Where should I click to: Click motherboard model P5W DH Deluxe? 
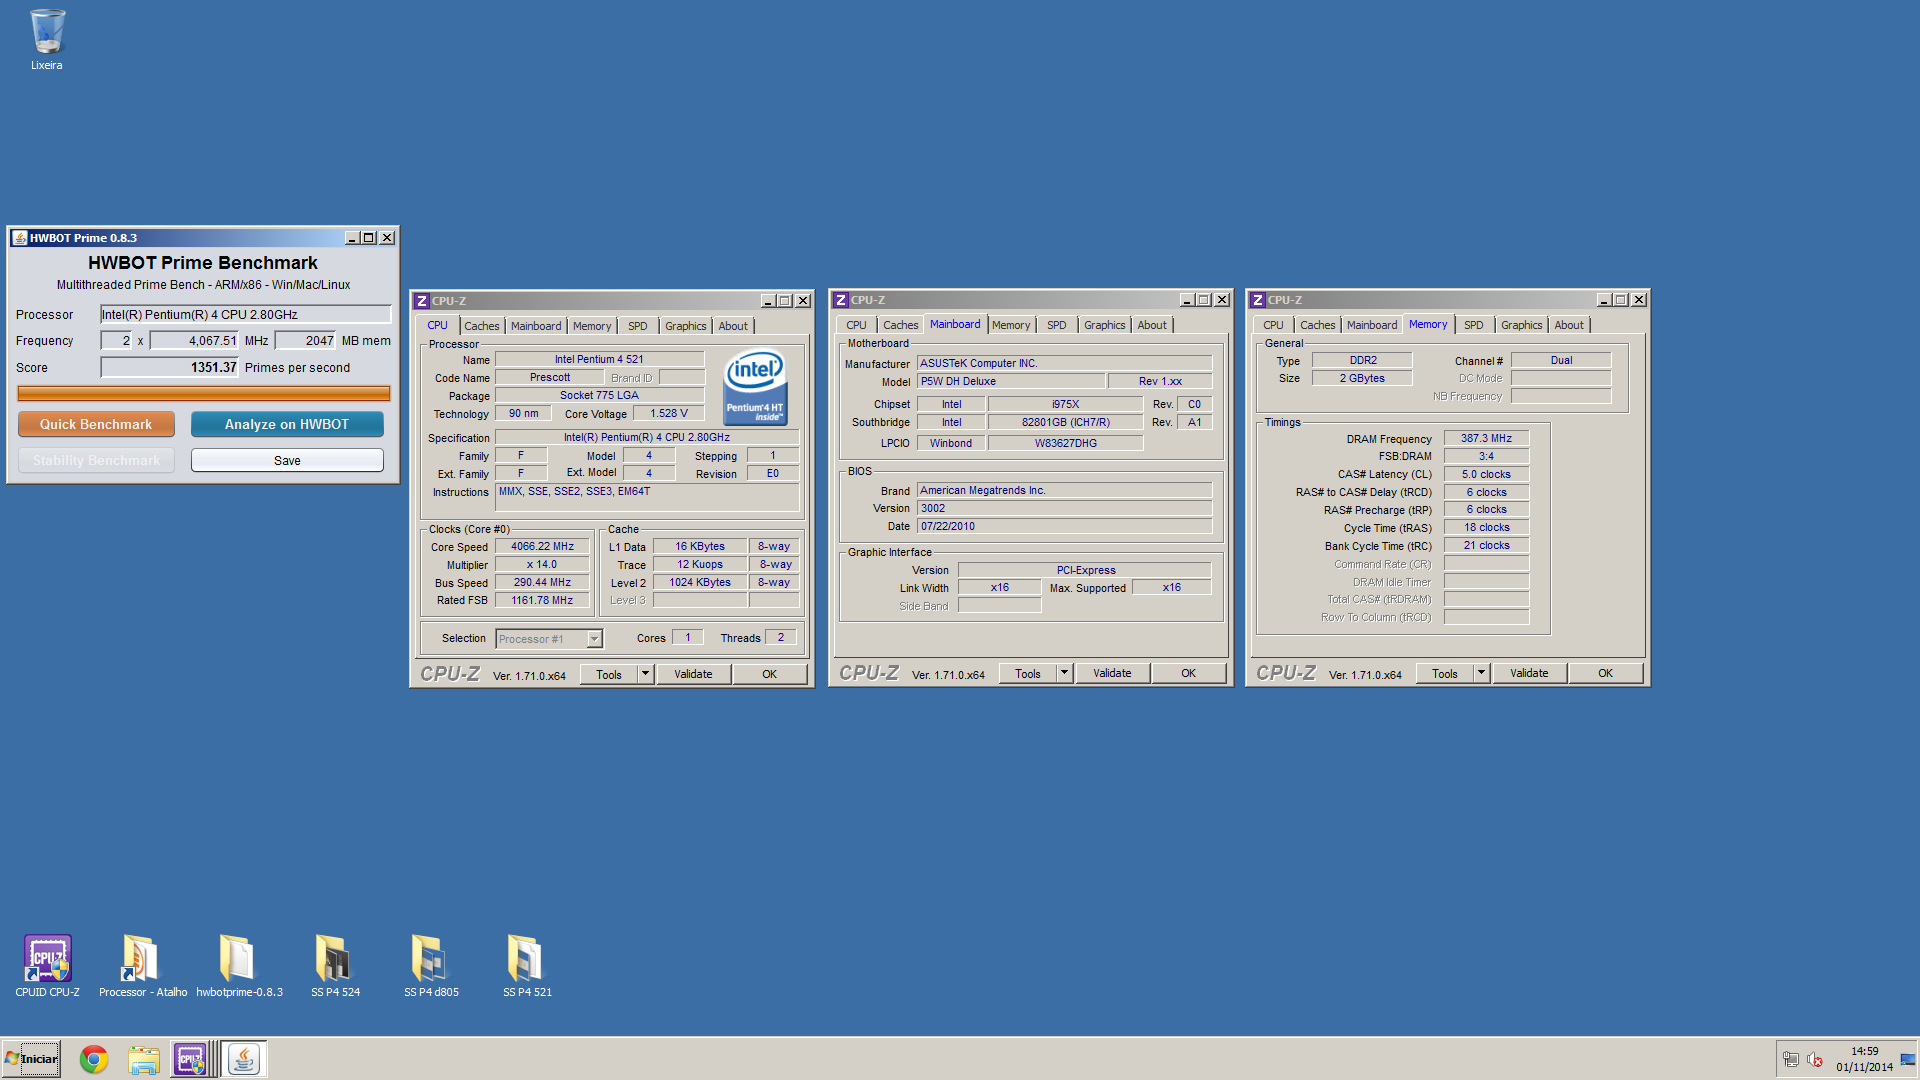click(1011, 381)
